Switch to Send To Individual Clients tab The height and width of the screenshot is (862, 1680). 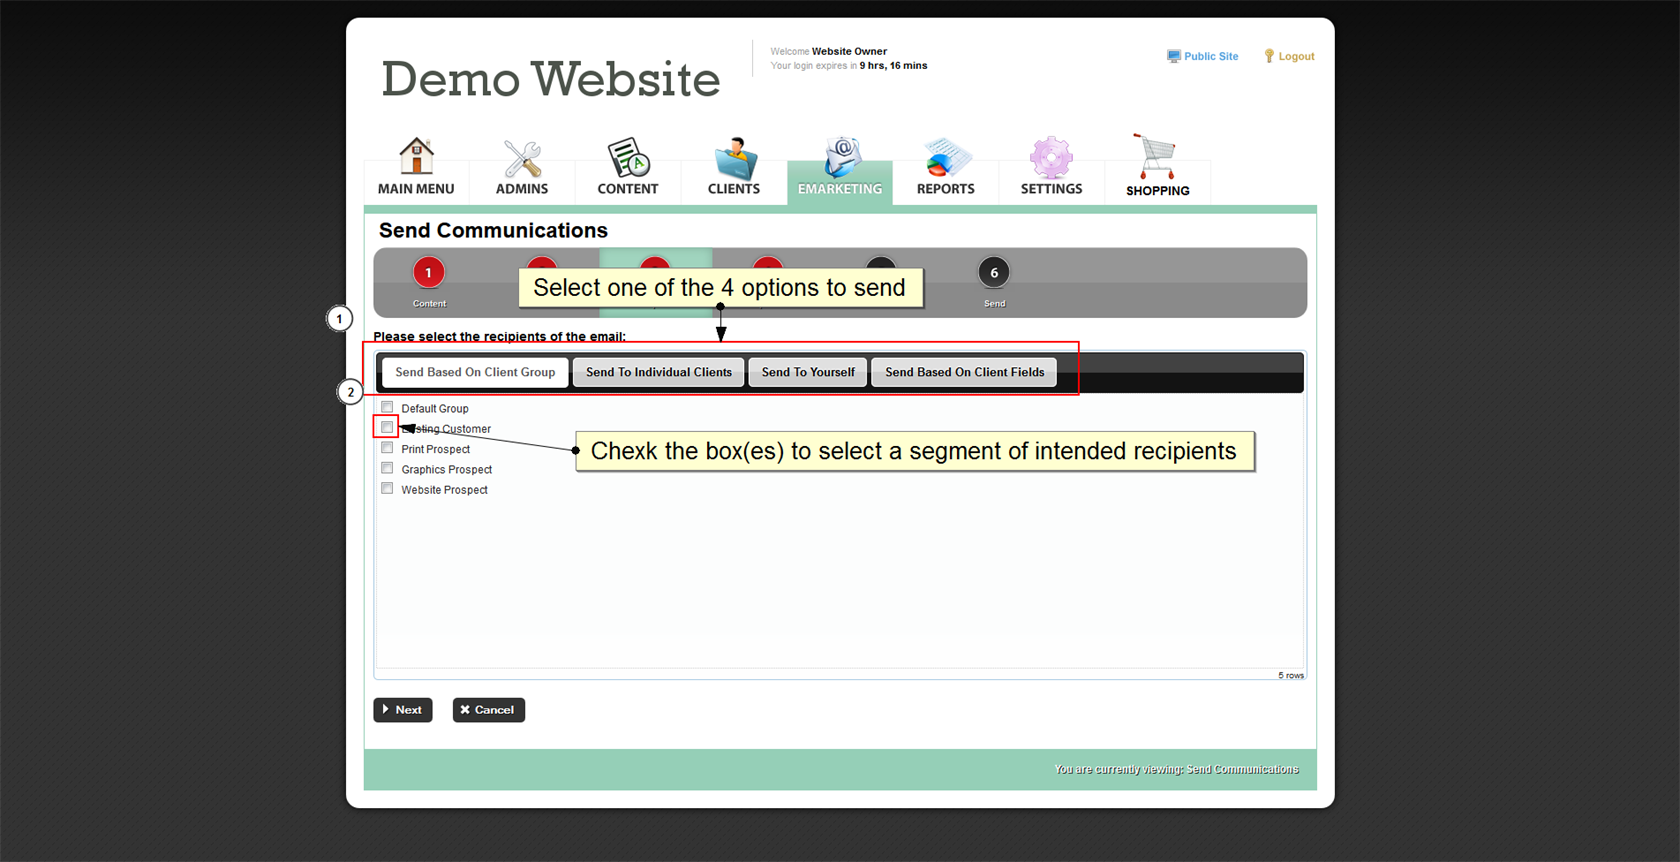(658, 372)
